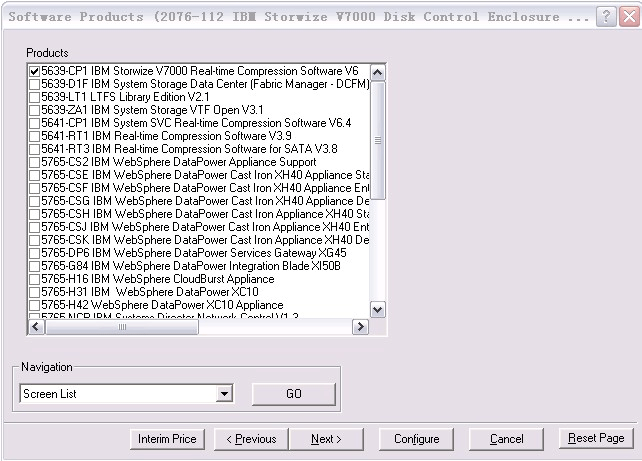The height and width of the screenshot is (461, 642).
Task: Tick 5639-LT1 LTFS Library Edition checkbox
Action: [x=34, y=97]
